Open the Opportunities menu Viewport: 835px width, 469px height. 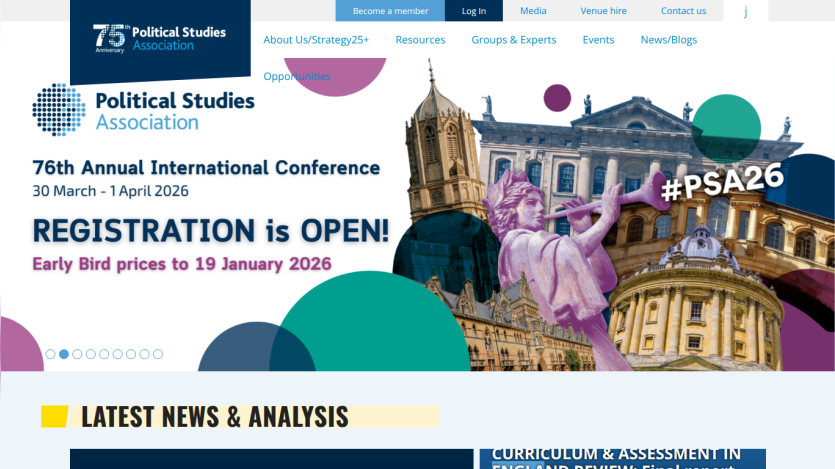pyautogui.click(x=297, y=76)
